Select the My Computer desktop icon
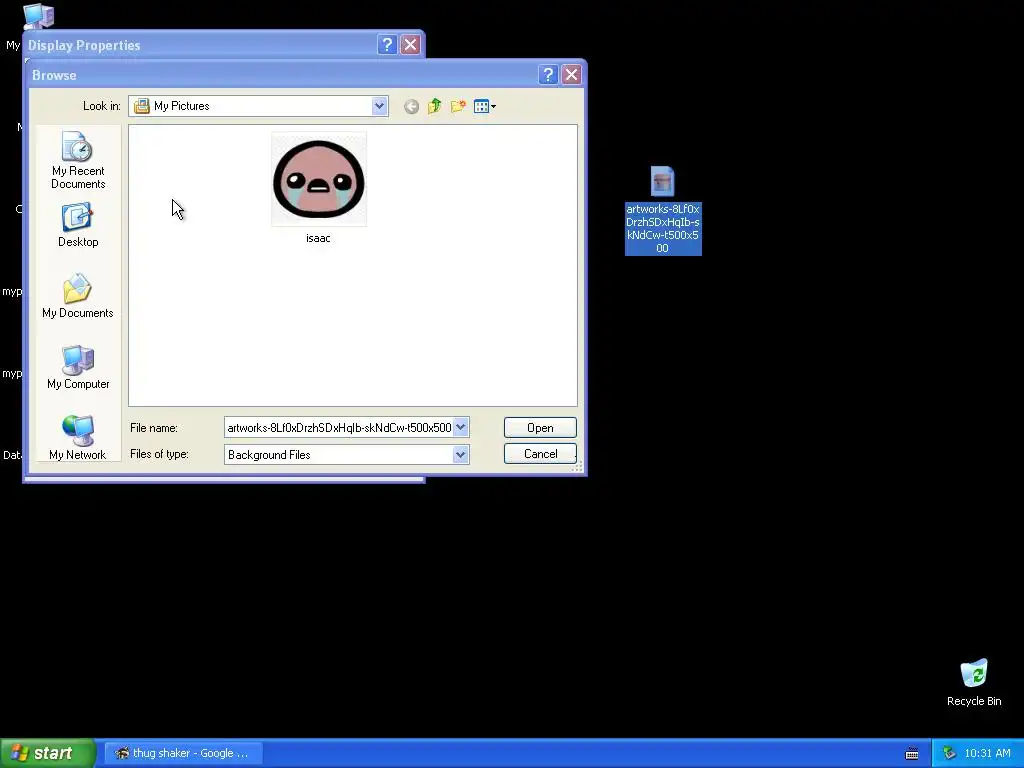This screenshot has width=1024, height=768. pos(38,16)
